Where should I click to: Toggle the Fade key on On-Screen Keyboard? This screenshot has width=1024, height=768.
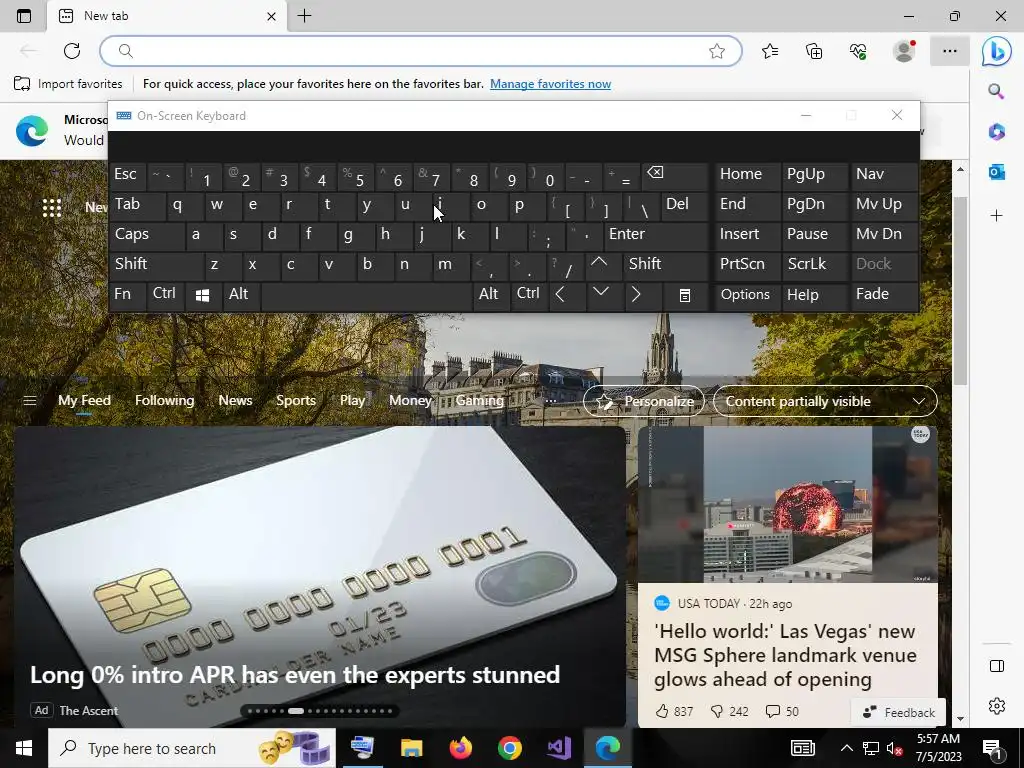pos(884,295)
